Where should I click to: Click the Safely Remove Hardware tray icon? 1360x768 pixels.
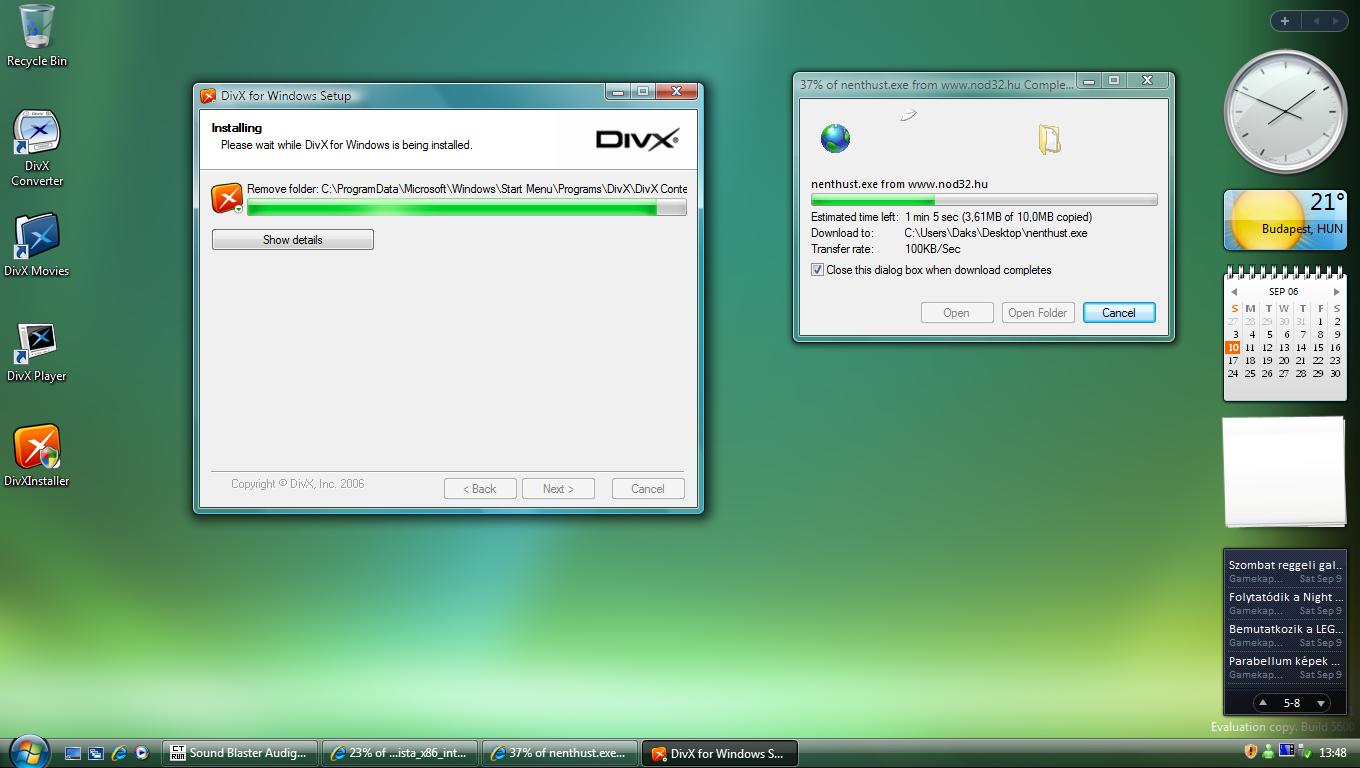pyautogui.click(x=1305, y=752)
